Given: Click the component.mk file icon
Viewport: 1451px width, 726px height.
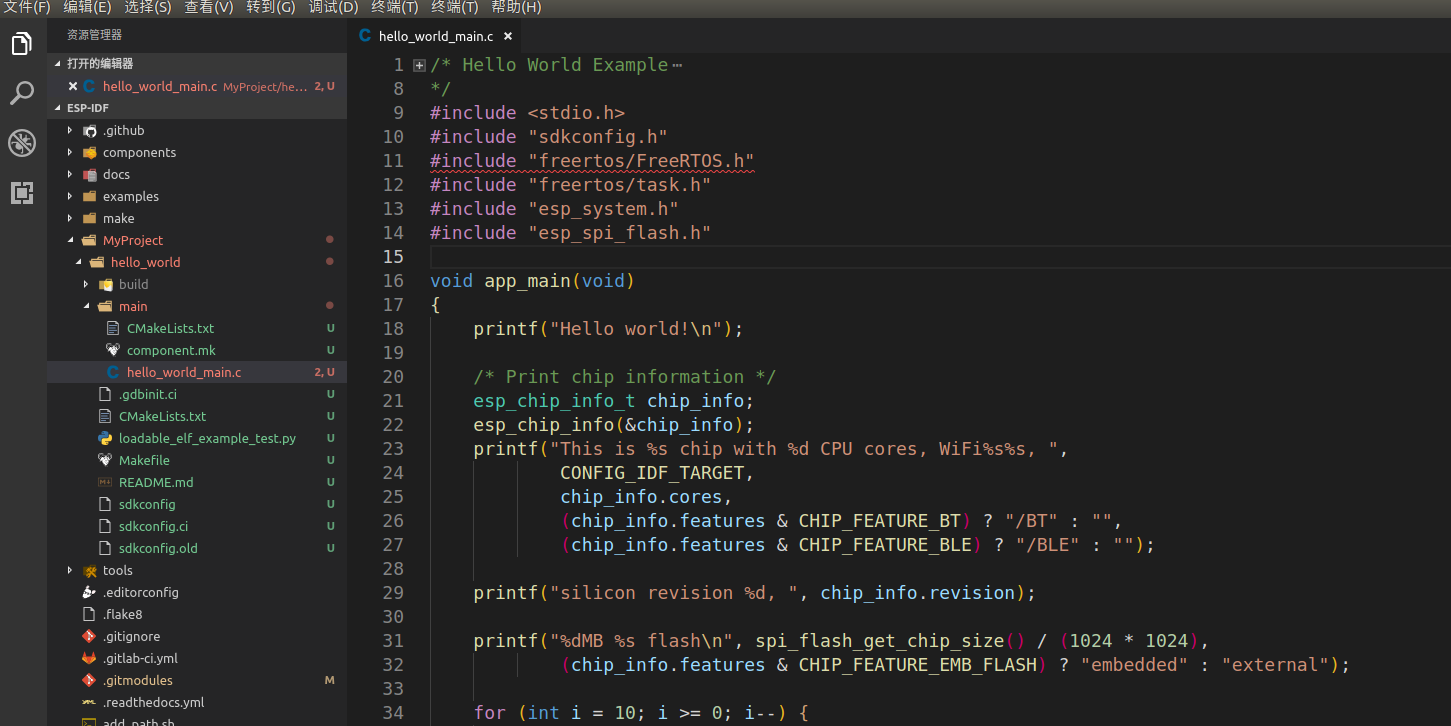Looking at the screenshot, I should click(113, 351).
